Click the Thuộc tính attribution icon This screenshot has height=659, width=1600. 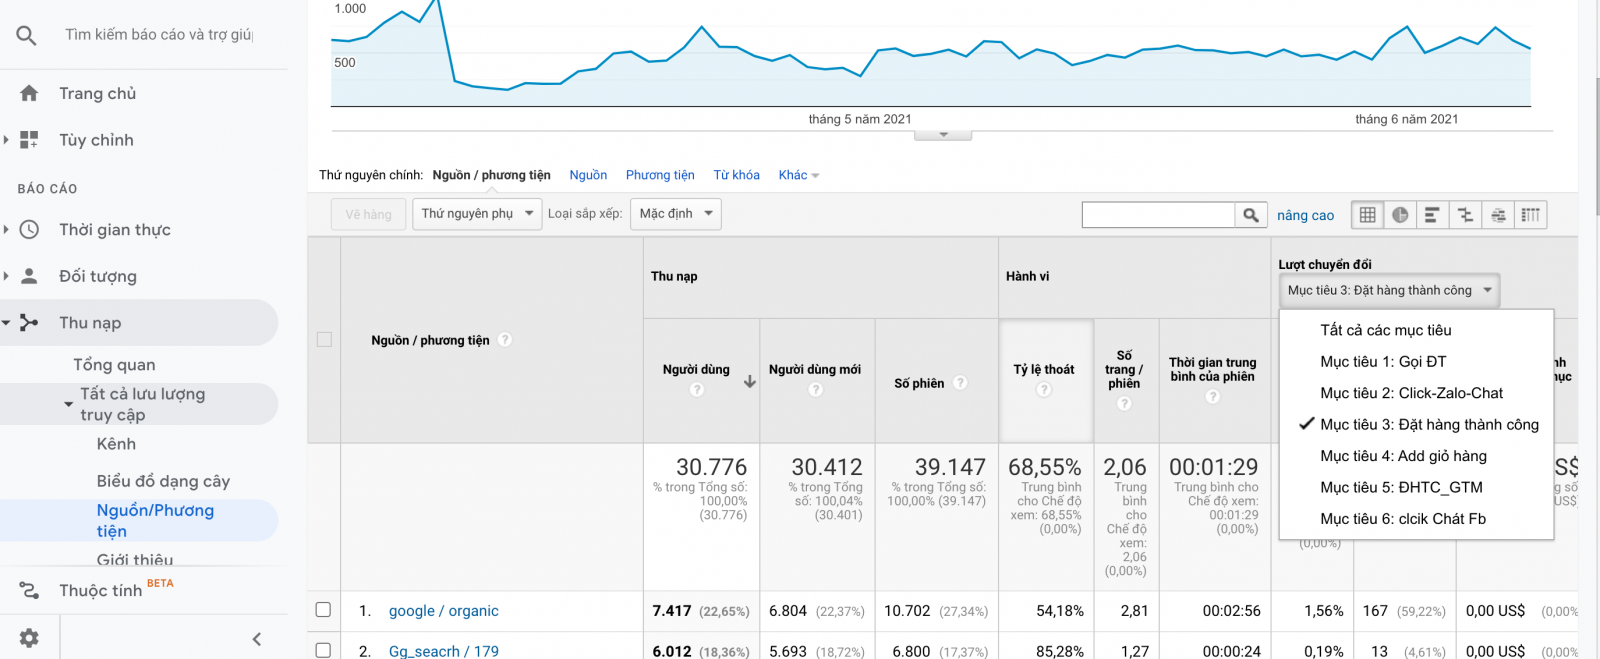click(x=29, y=590)
